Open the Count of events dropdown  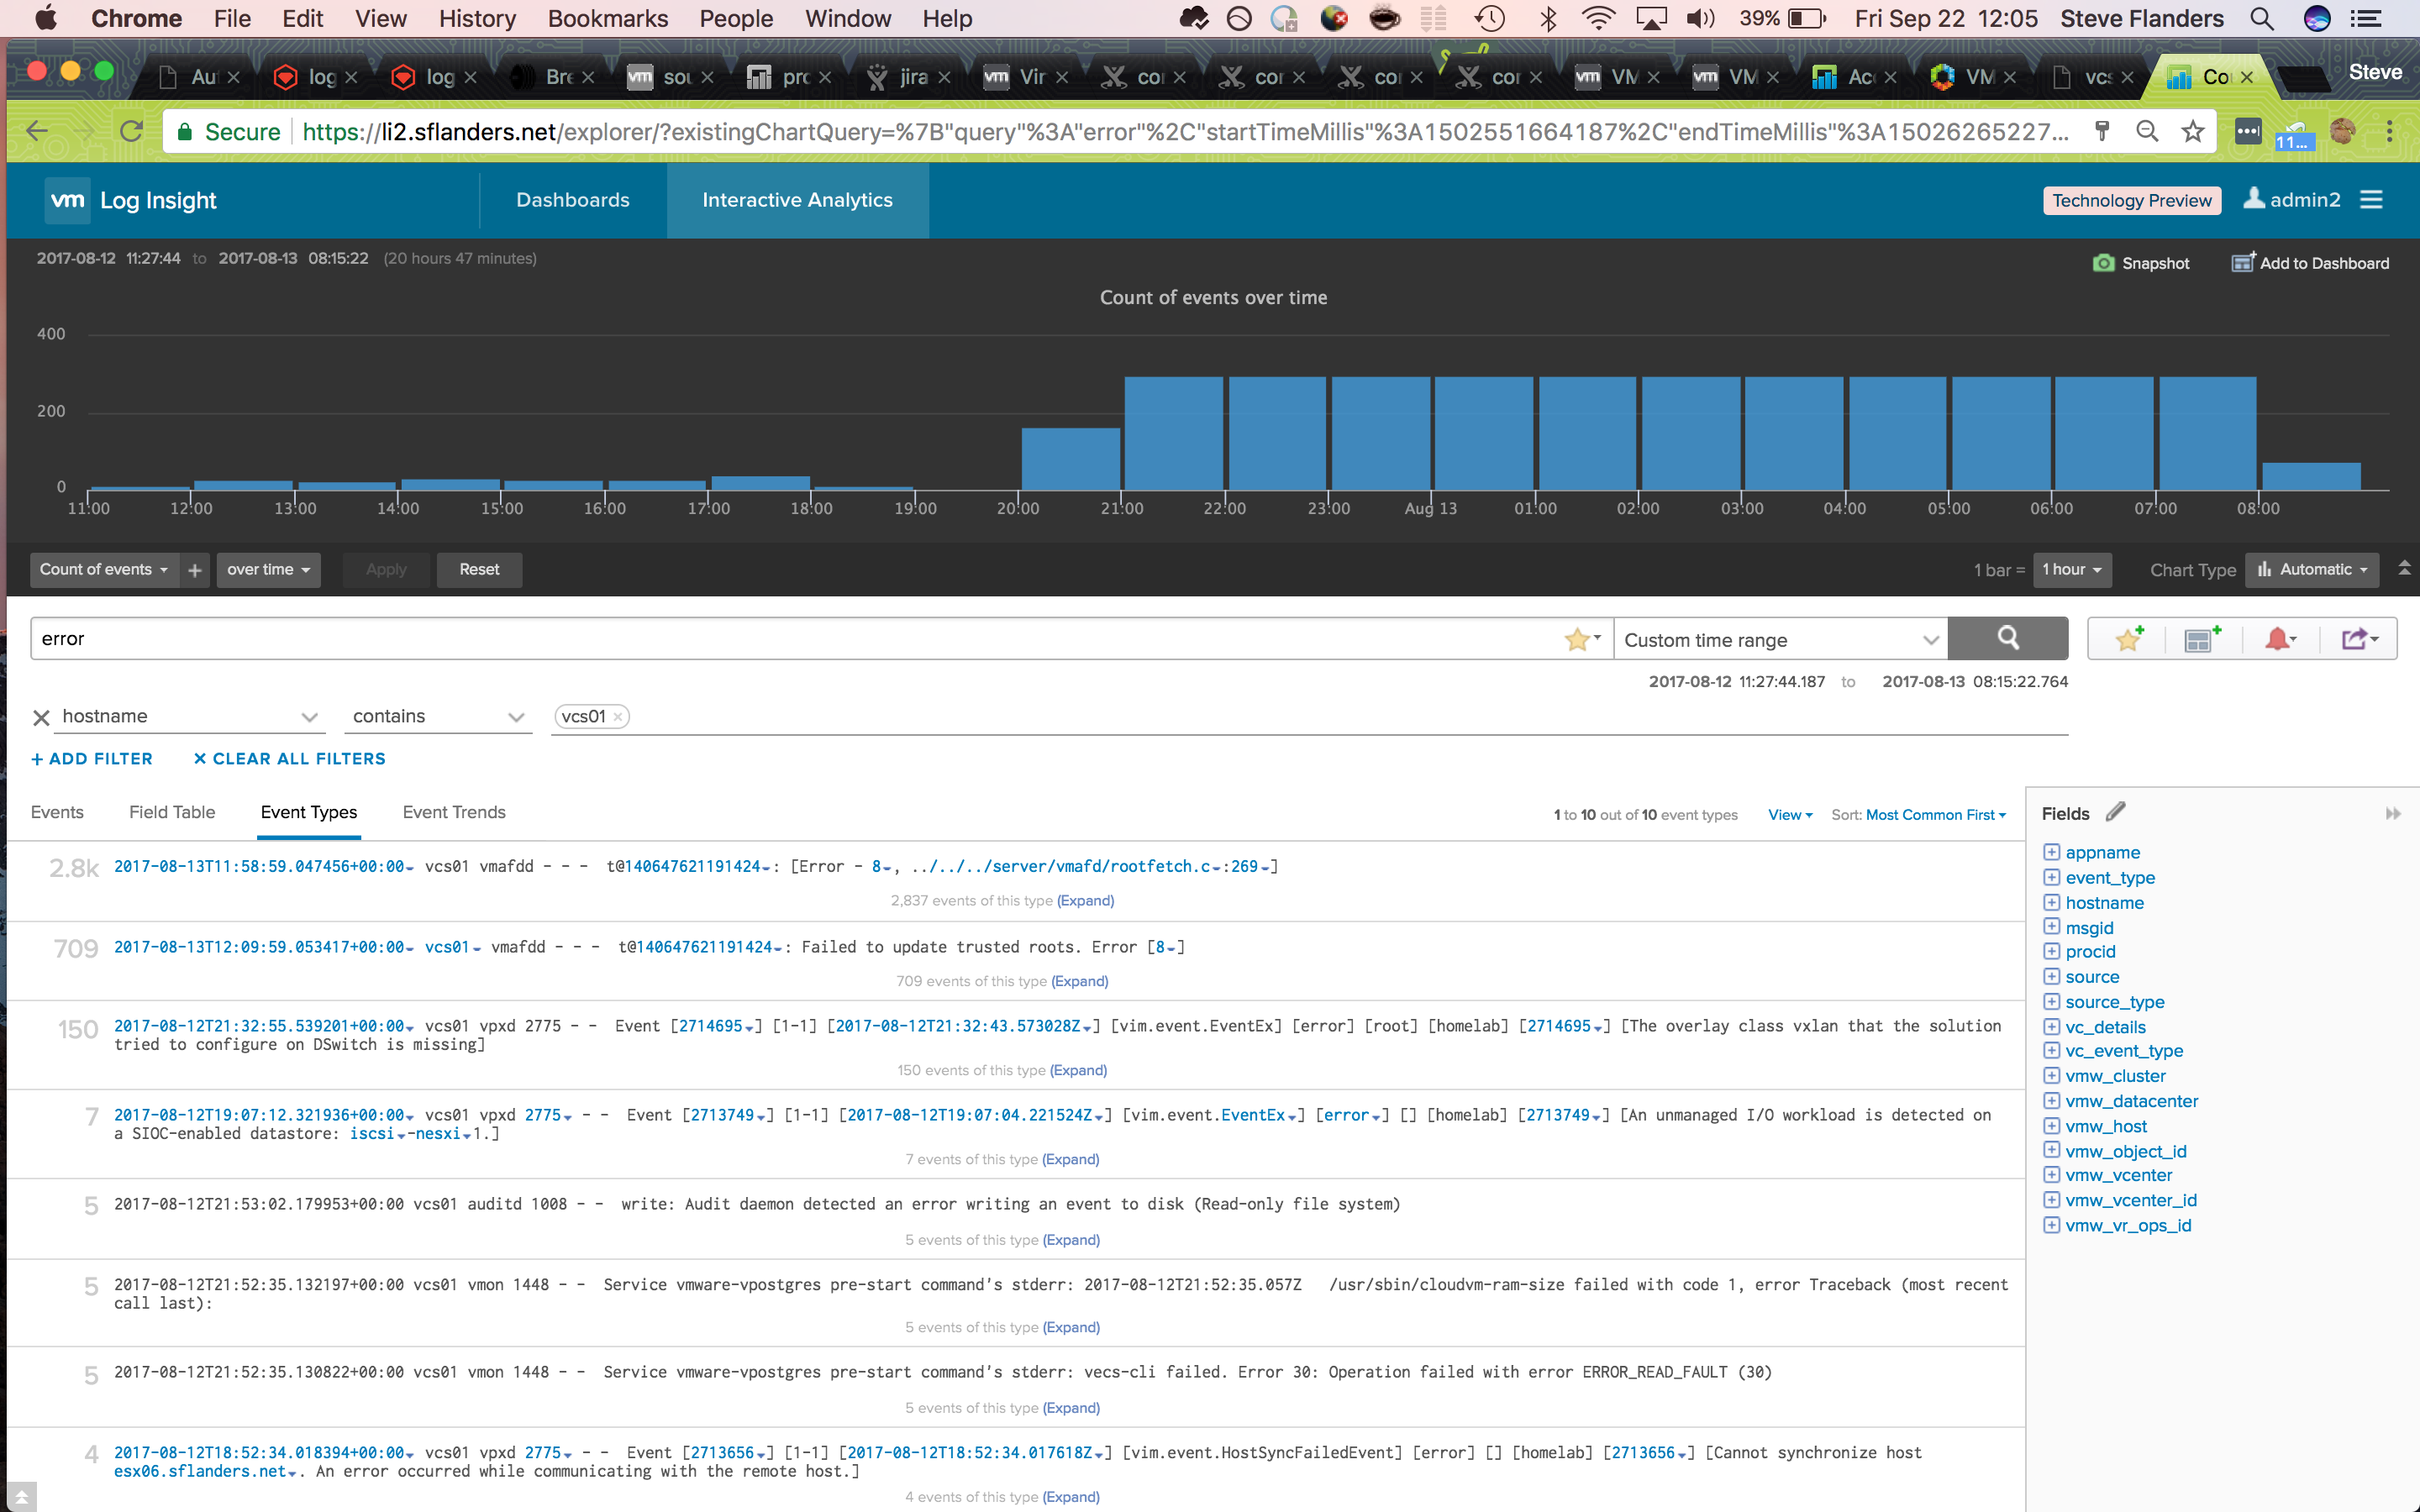pos(104,570)
